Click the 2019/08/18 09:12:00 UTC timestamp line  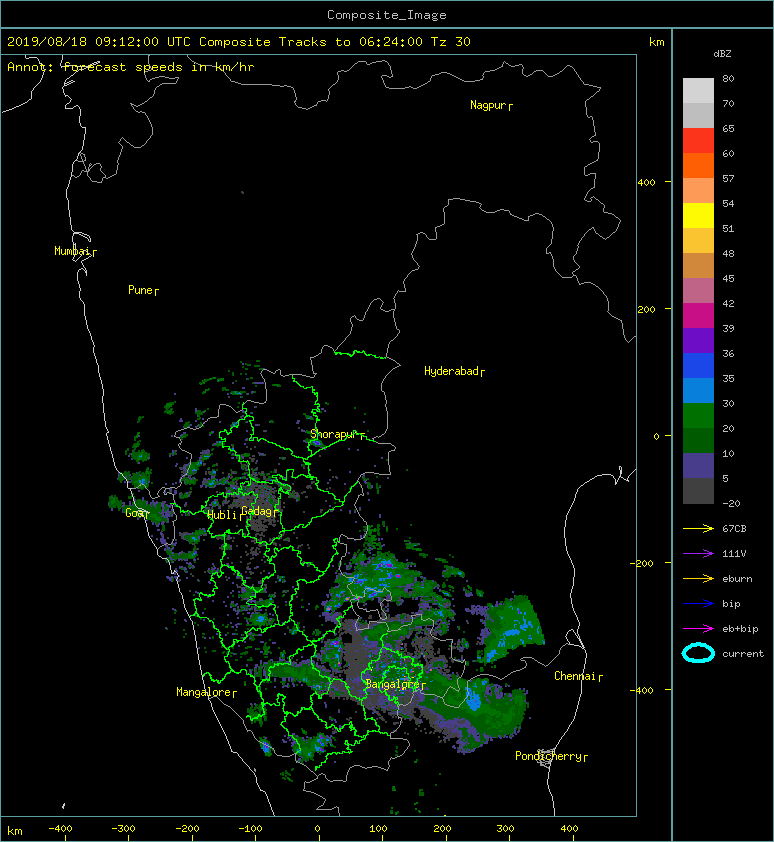pyautogui.click(x=238, y=42)
